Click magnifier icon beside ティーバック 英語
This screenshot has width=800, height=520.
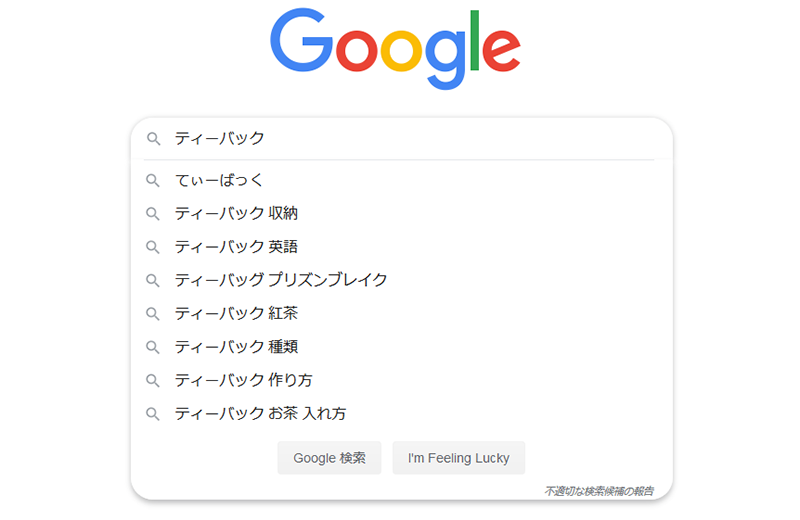[x=153, y=247]
